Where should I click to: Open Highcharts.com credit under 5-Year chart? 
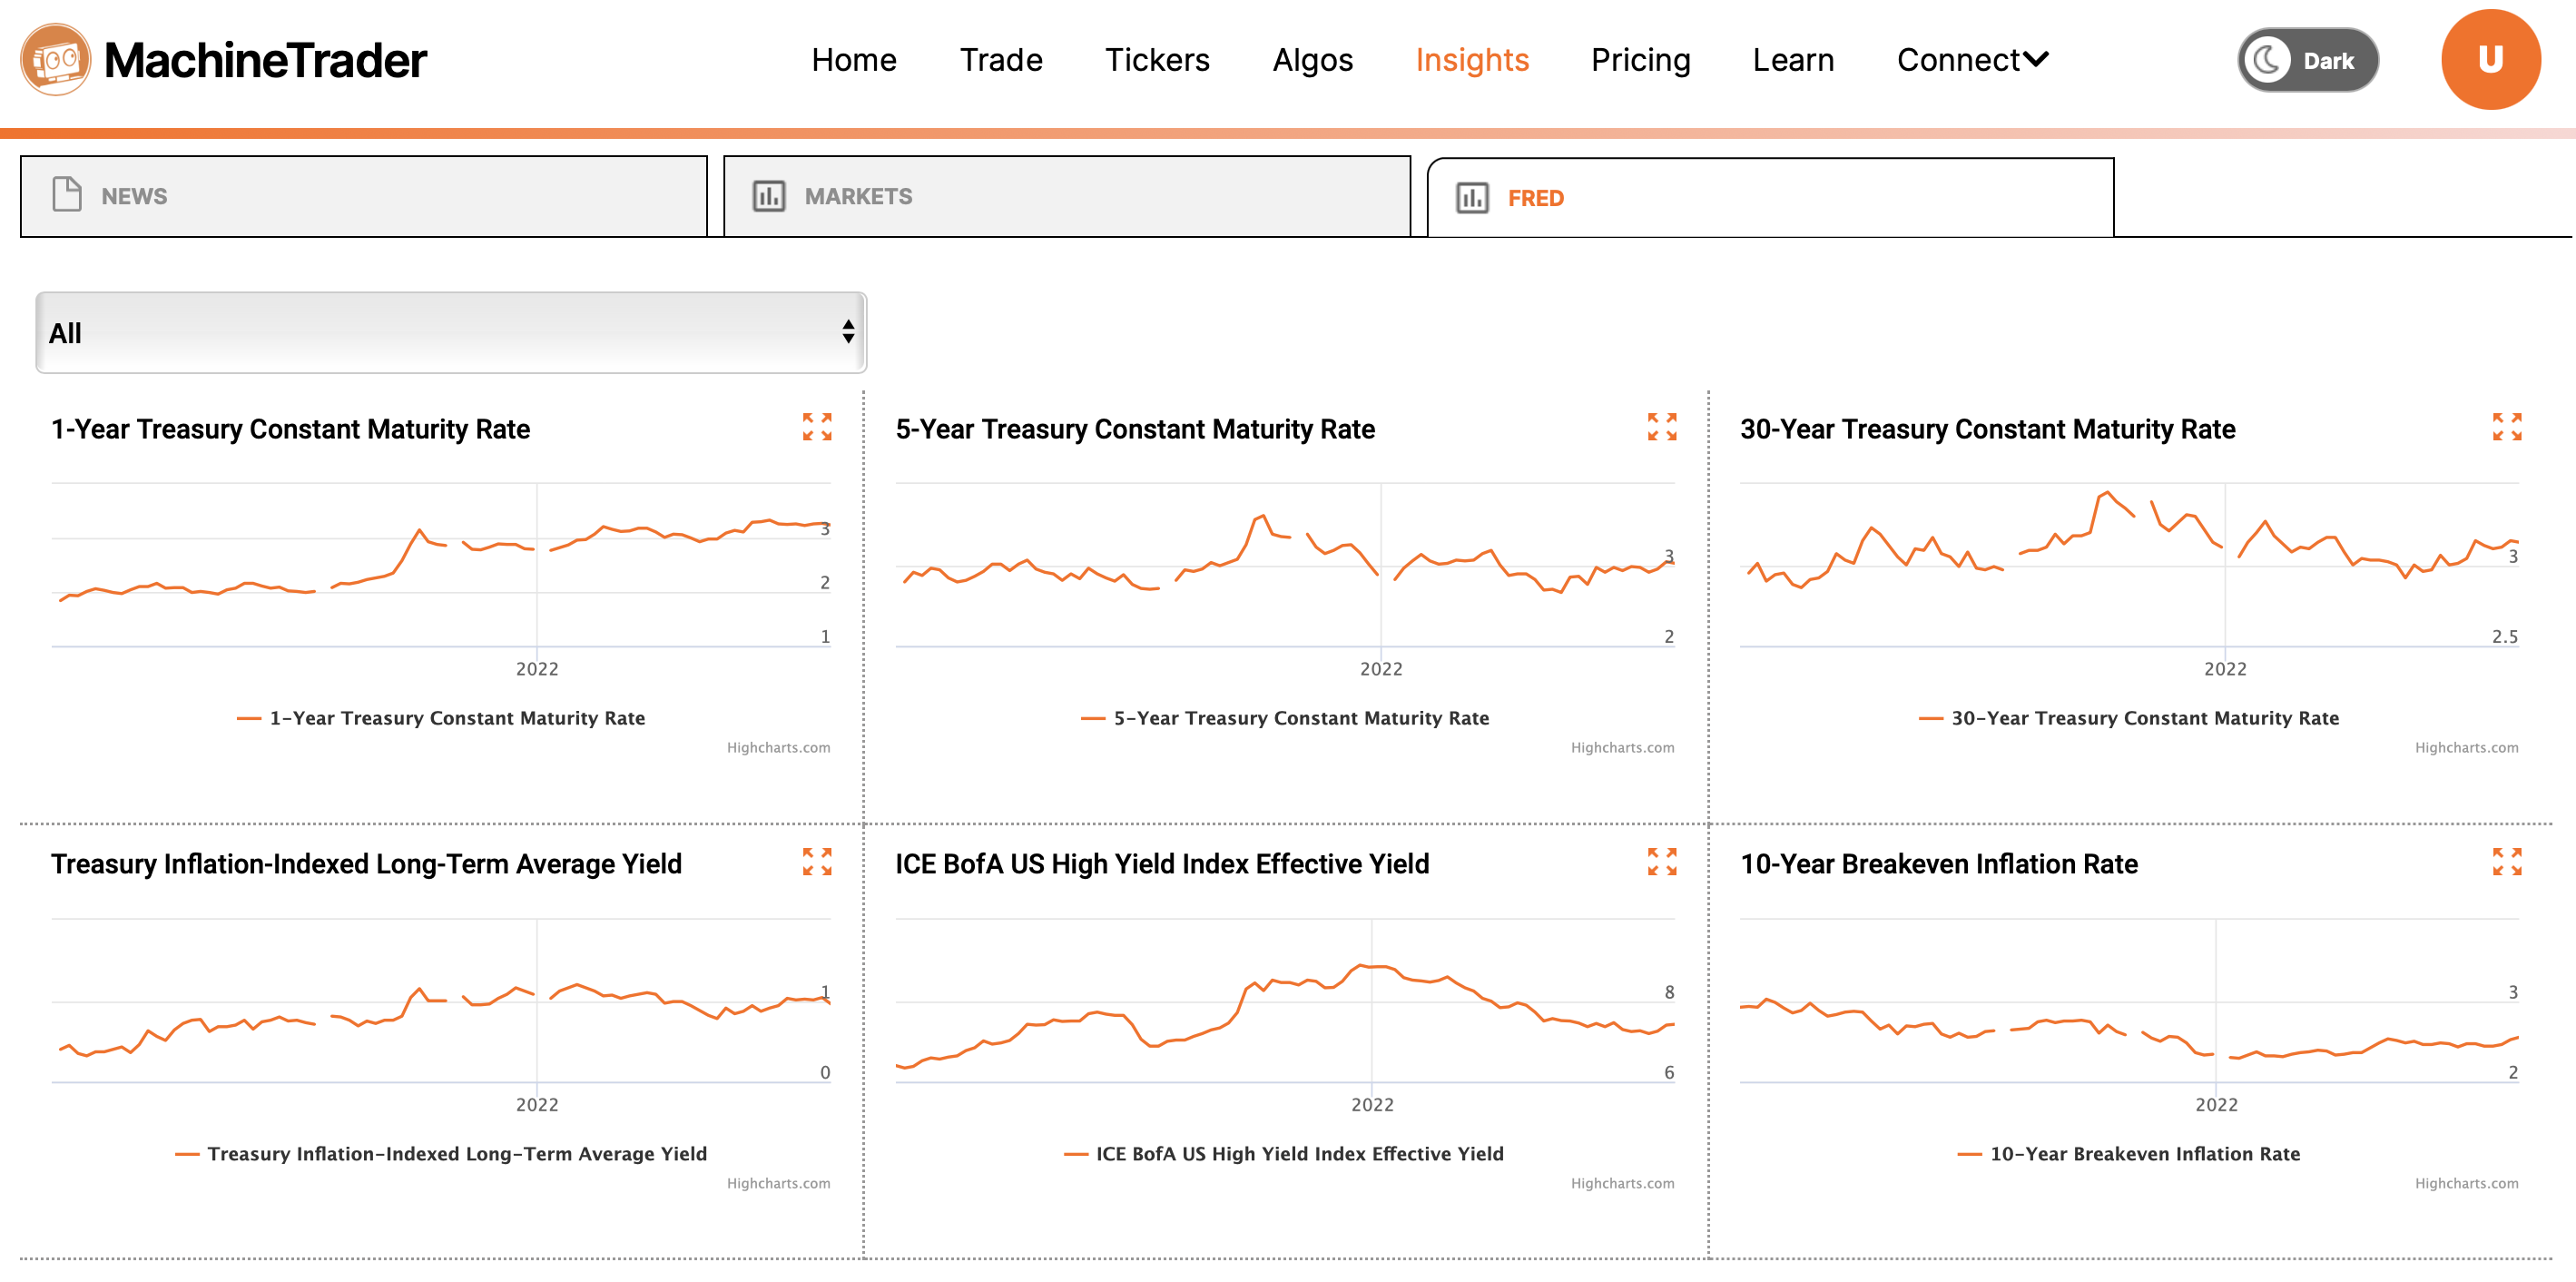click(x=1622, y=748)
